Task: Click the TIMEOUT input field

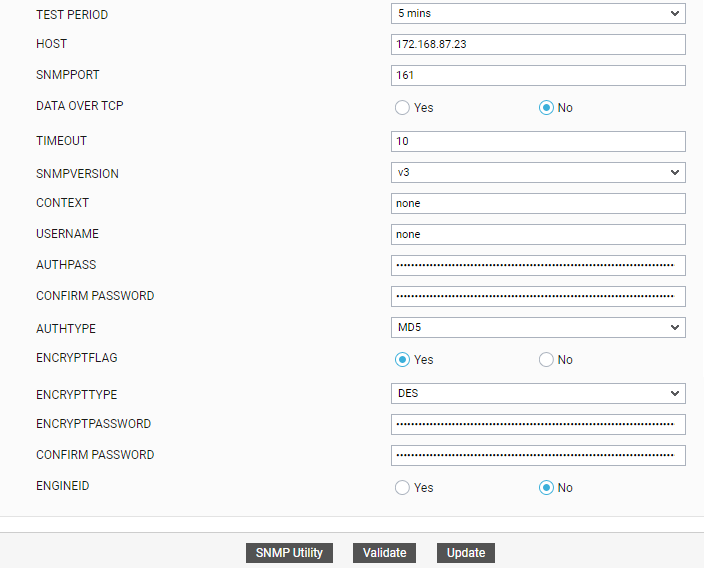Action: coord(538,142)
